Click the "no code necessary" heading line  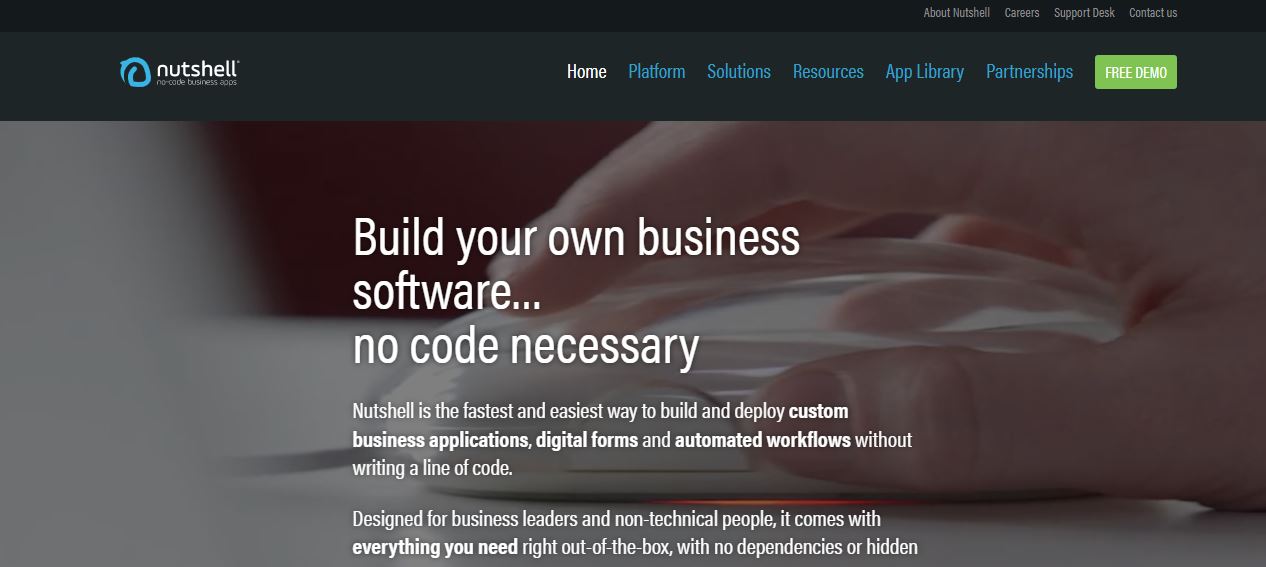(526, 346)
